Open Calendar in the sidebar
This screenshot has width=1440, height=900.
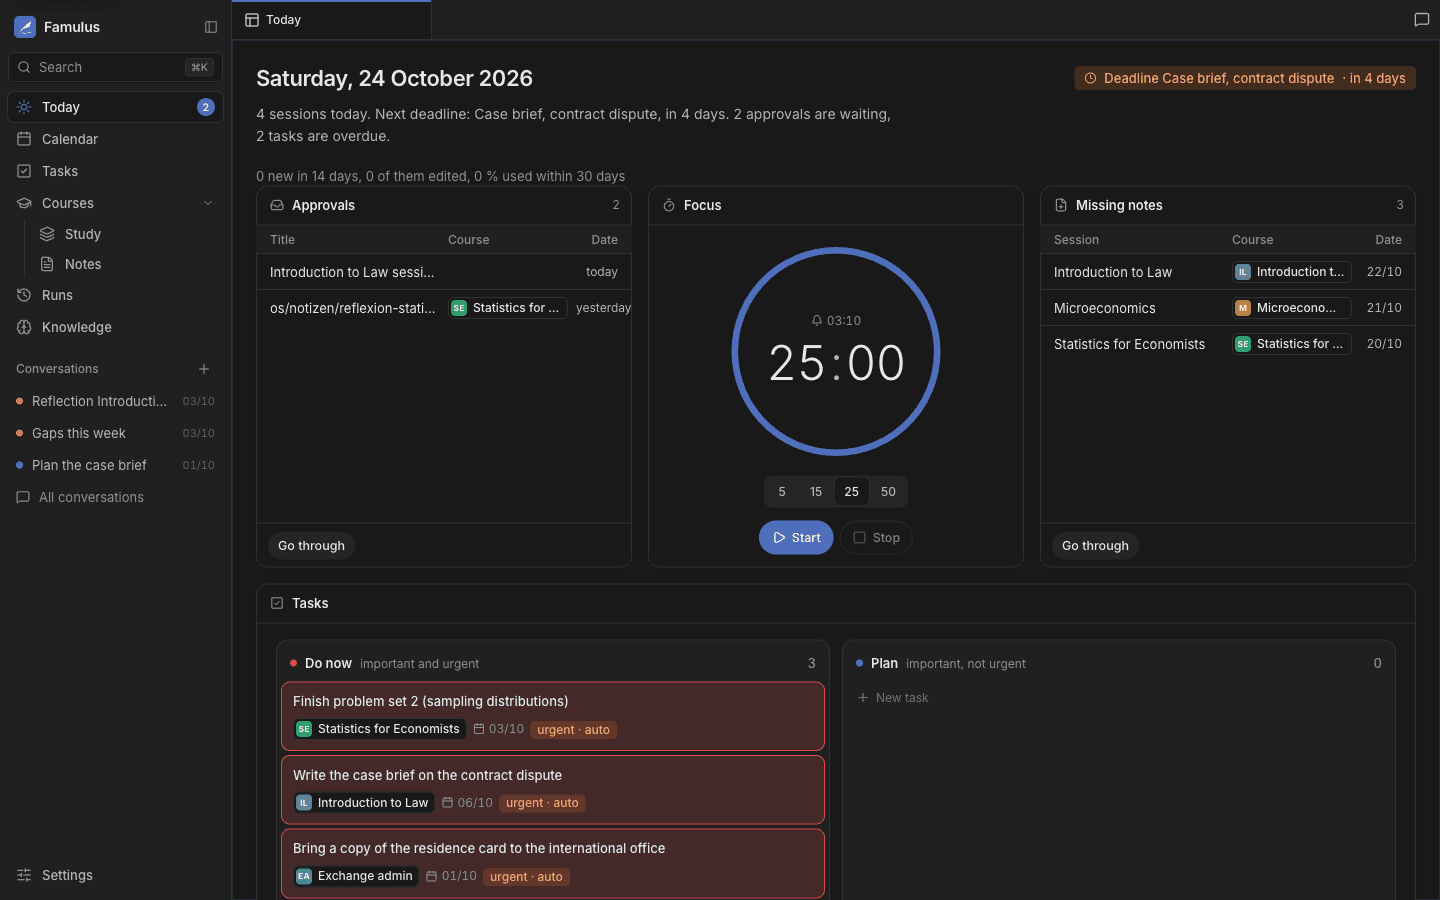pyautogui.click(x=115, y=139)
